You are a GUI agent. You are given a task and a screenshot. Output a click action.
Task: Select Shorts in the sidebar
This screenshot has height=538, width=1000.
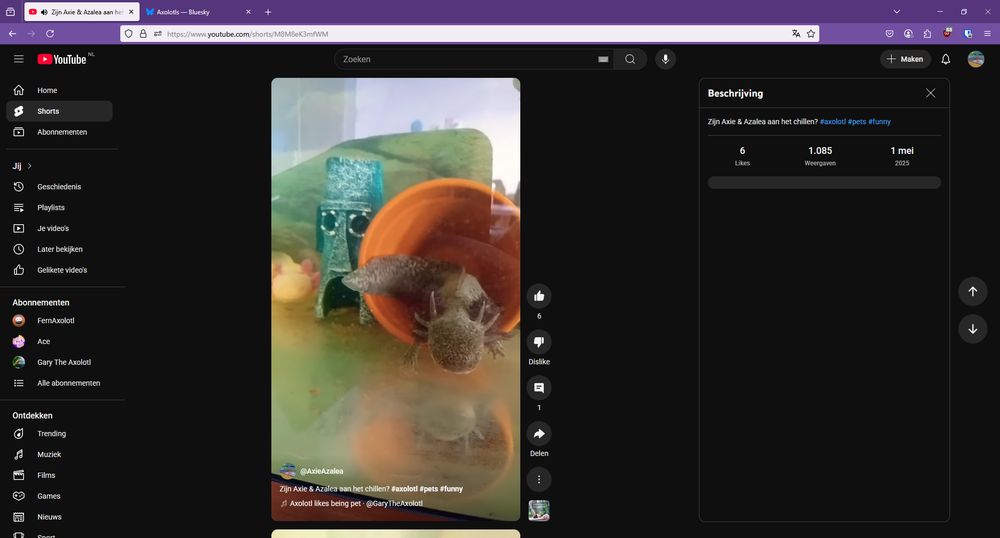[59, 111]
